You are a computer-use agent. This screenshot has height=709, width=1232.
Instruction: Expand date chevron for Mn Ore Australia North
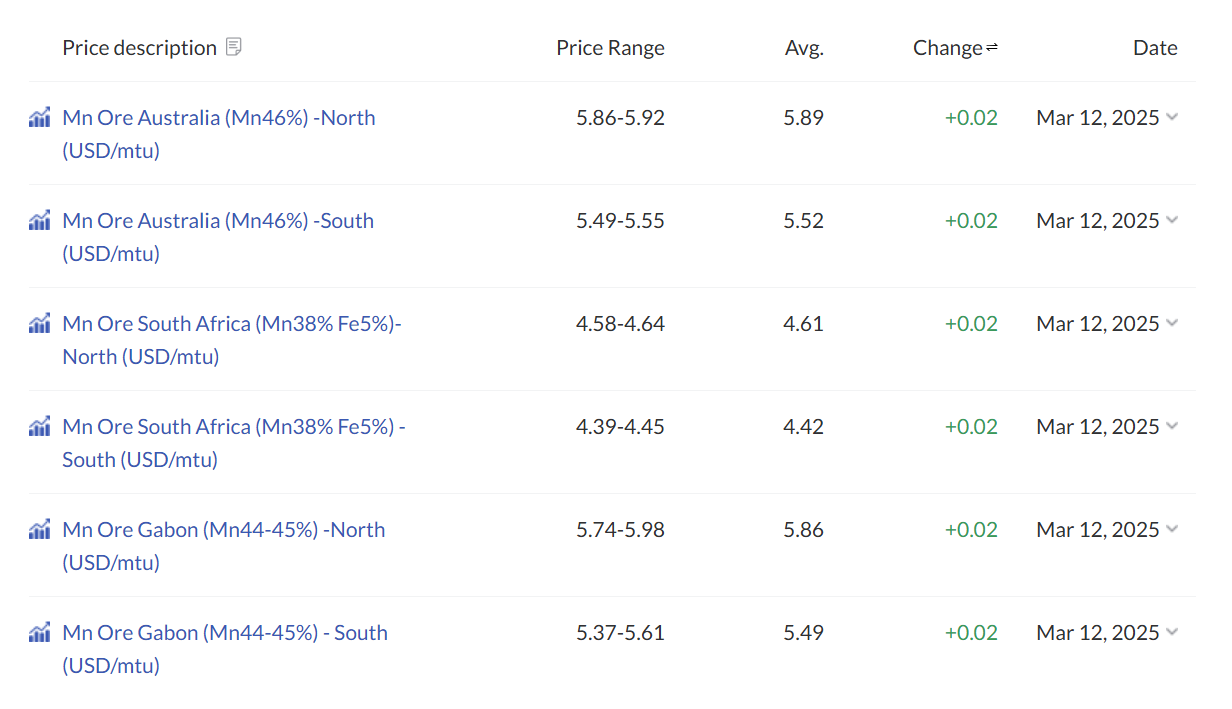1172,117
